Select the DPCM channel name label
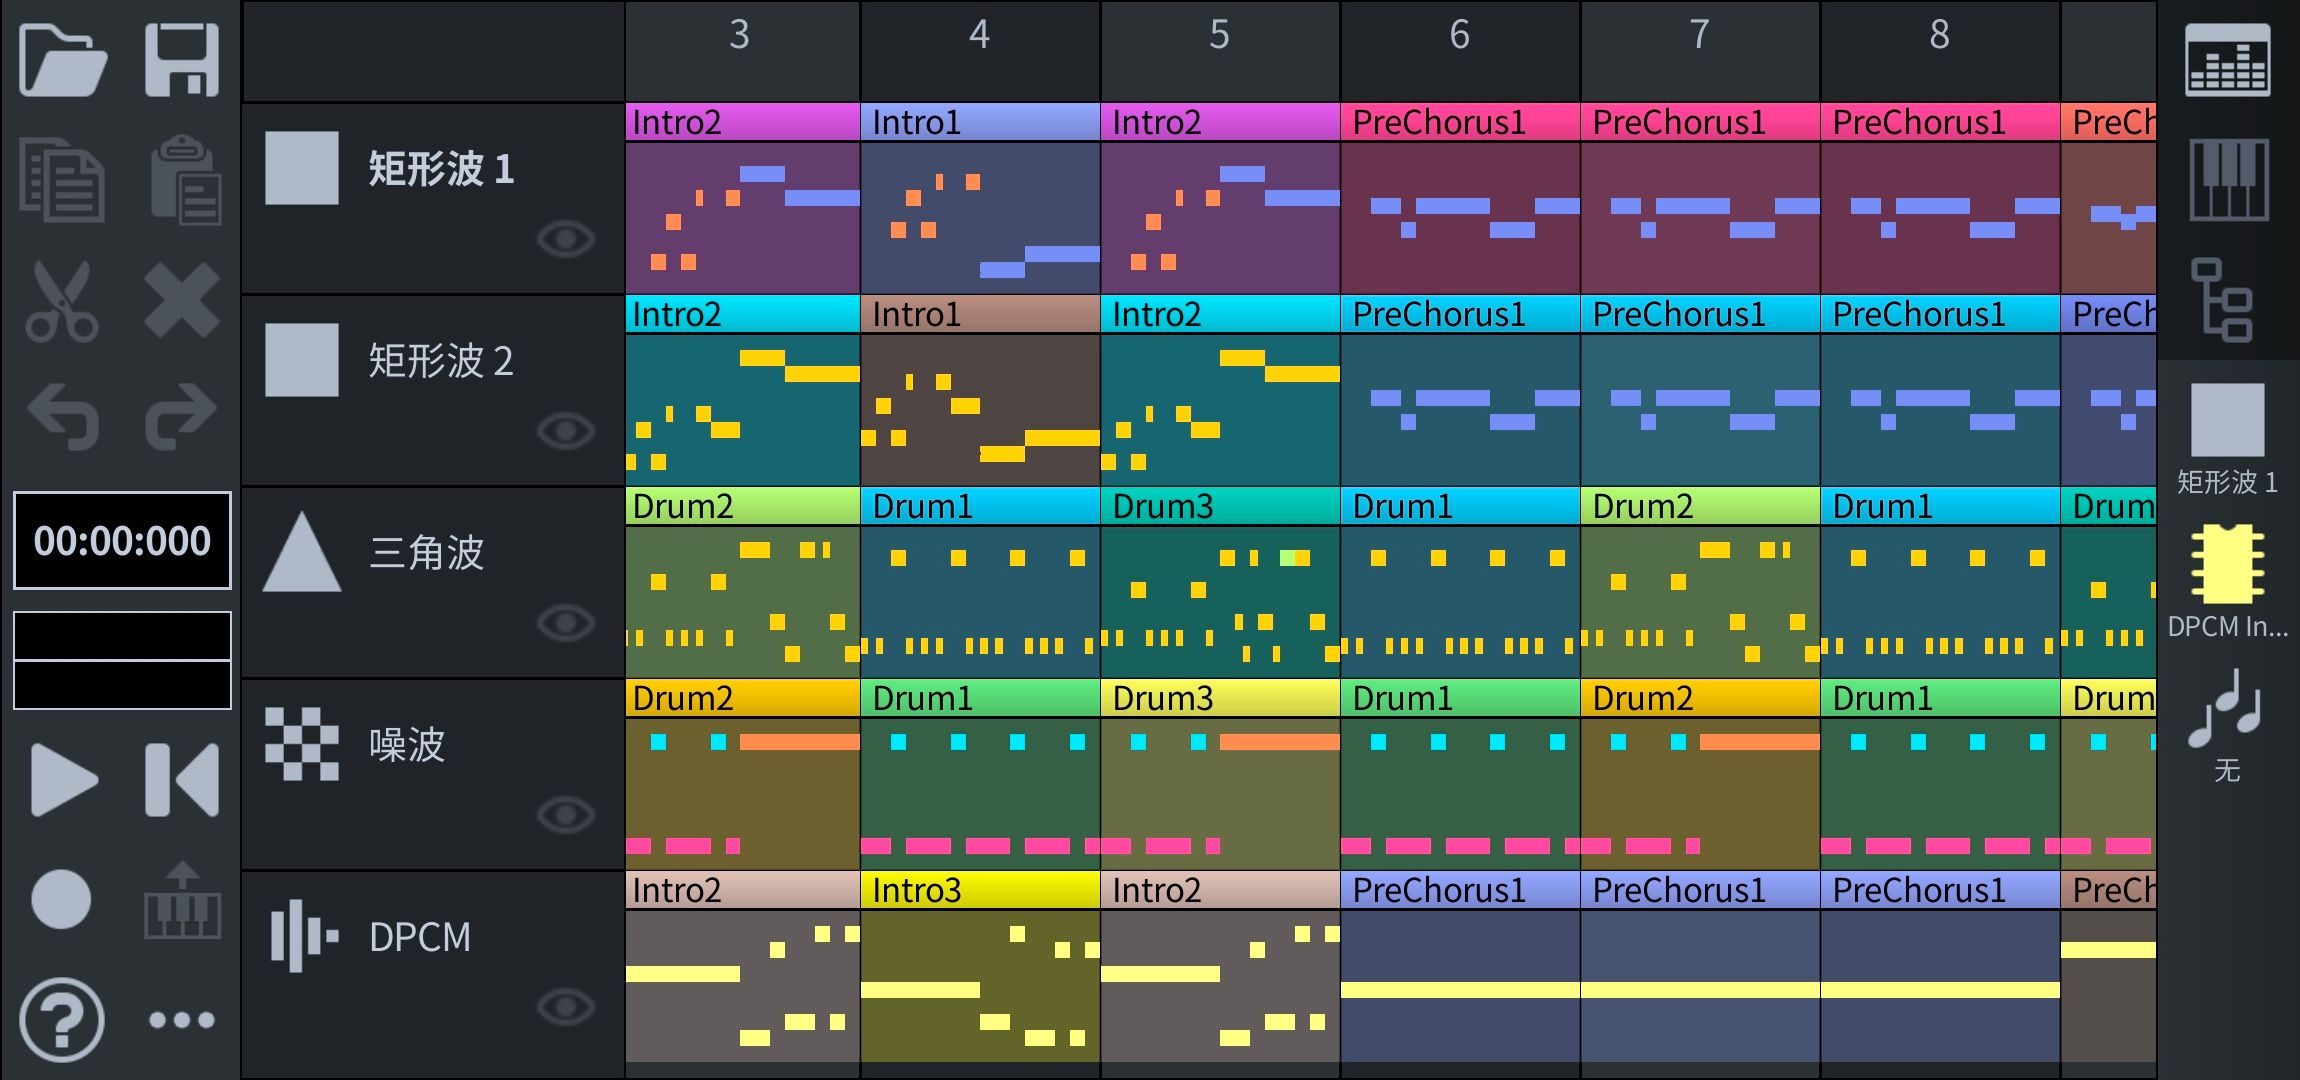The image size is (2300, 1080). click(x=420, y=937)
